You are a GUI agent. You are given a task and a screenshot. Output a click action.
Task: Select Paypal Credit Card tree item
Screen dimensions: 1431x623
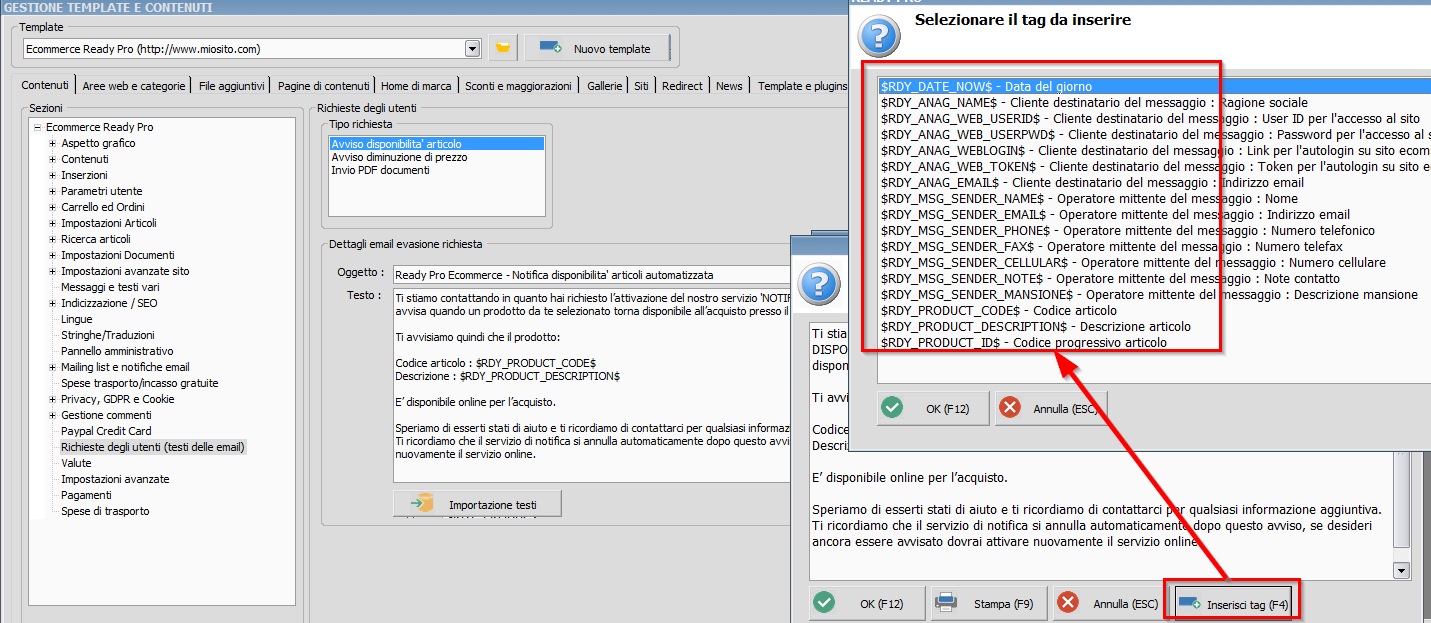(x=106, y=431)
